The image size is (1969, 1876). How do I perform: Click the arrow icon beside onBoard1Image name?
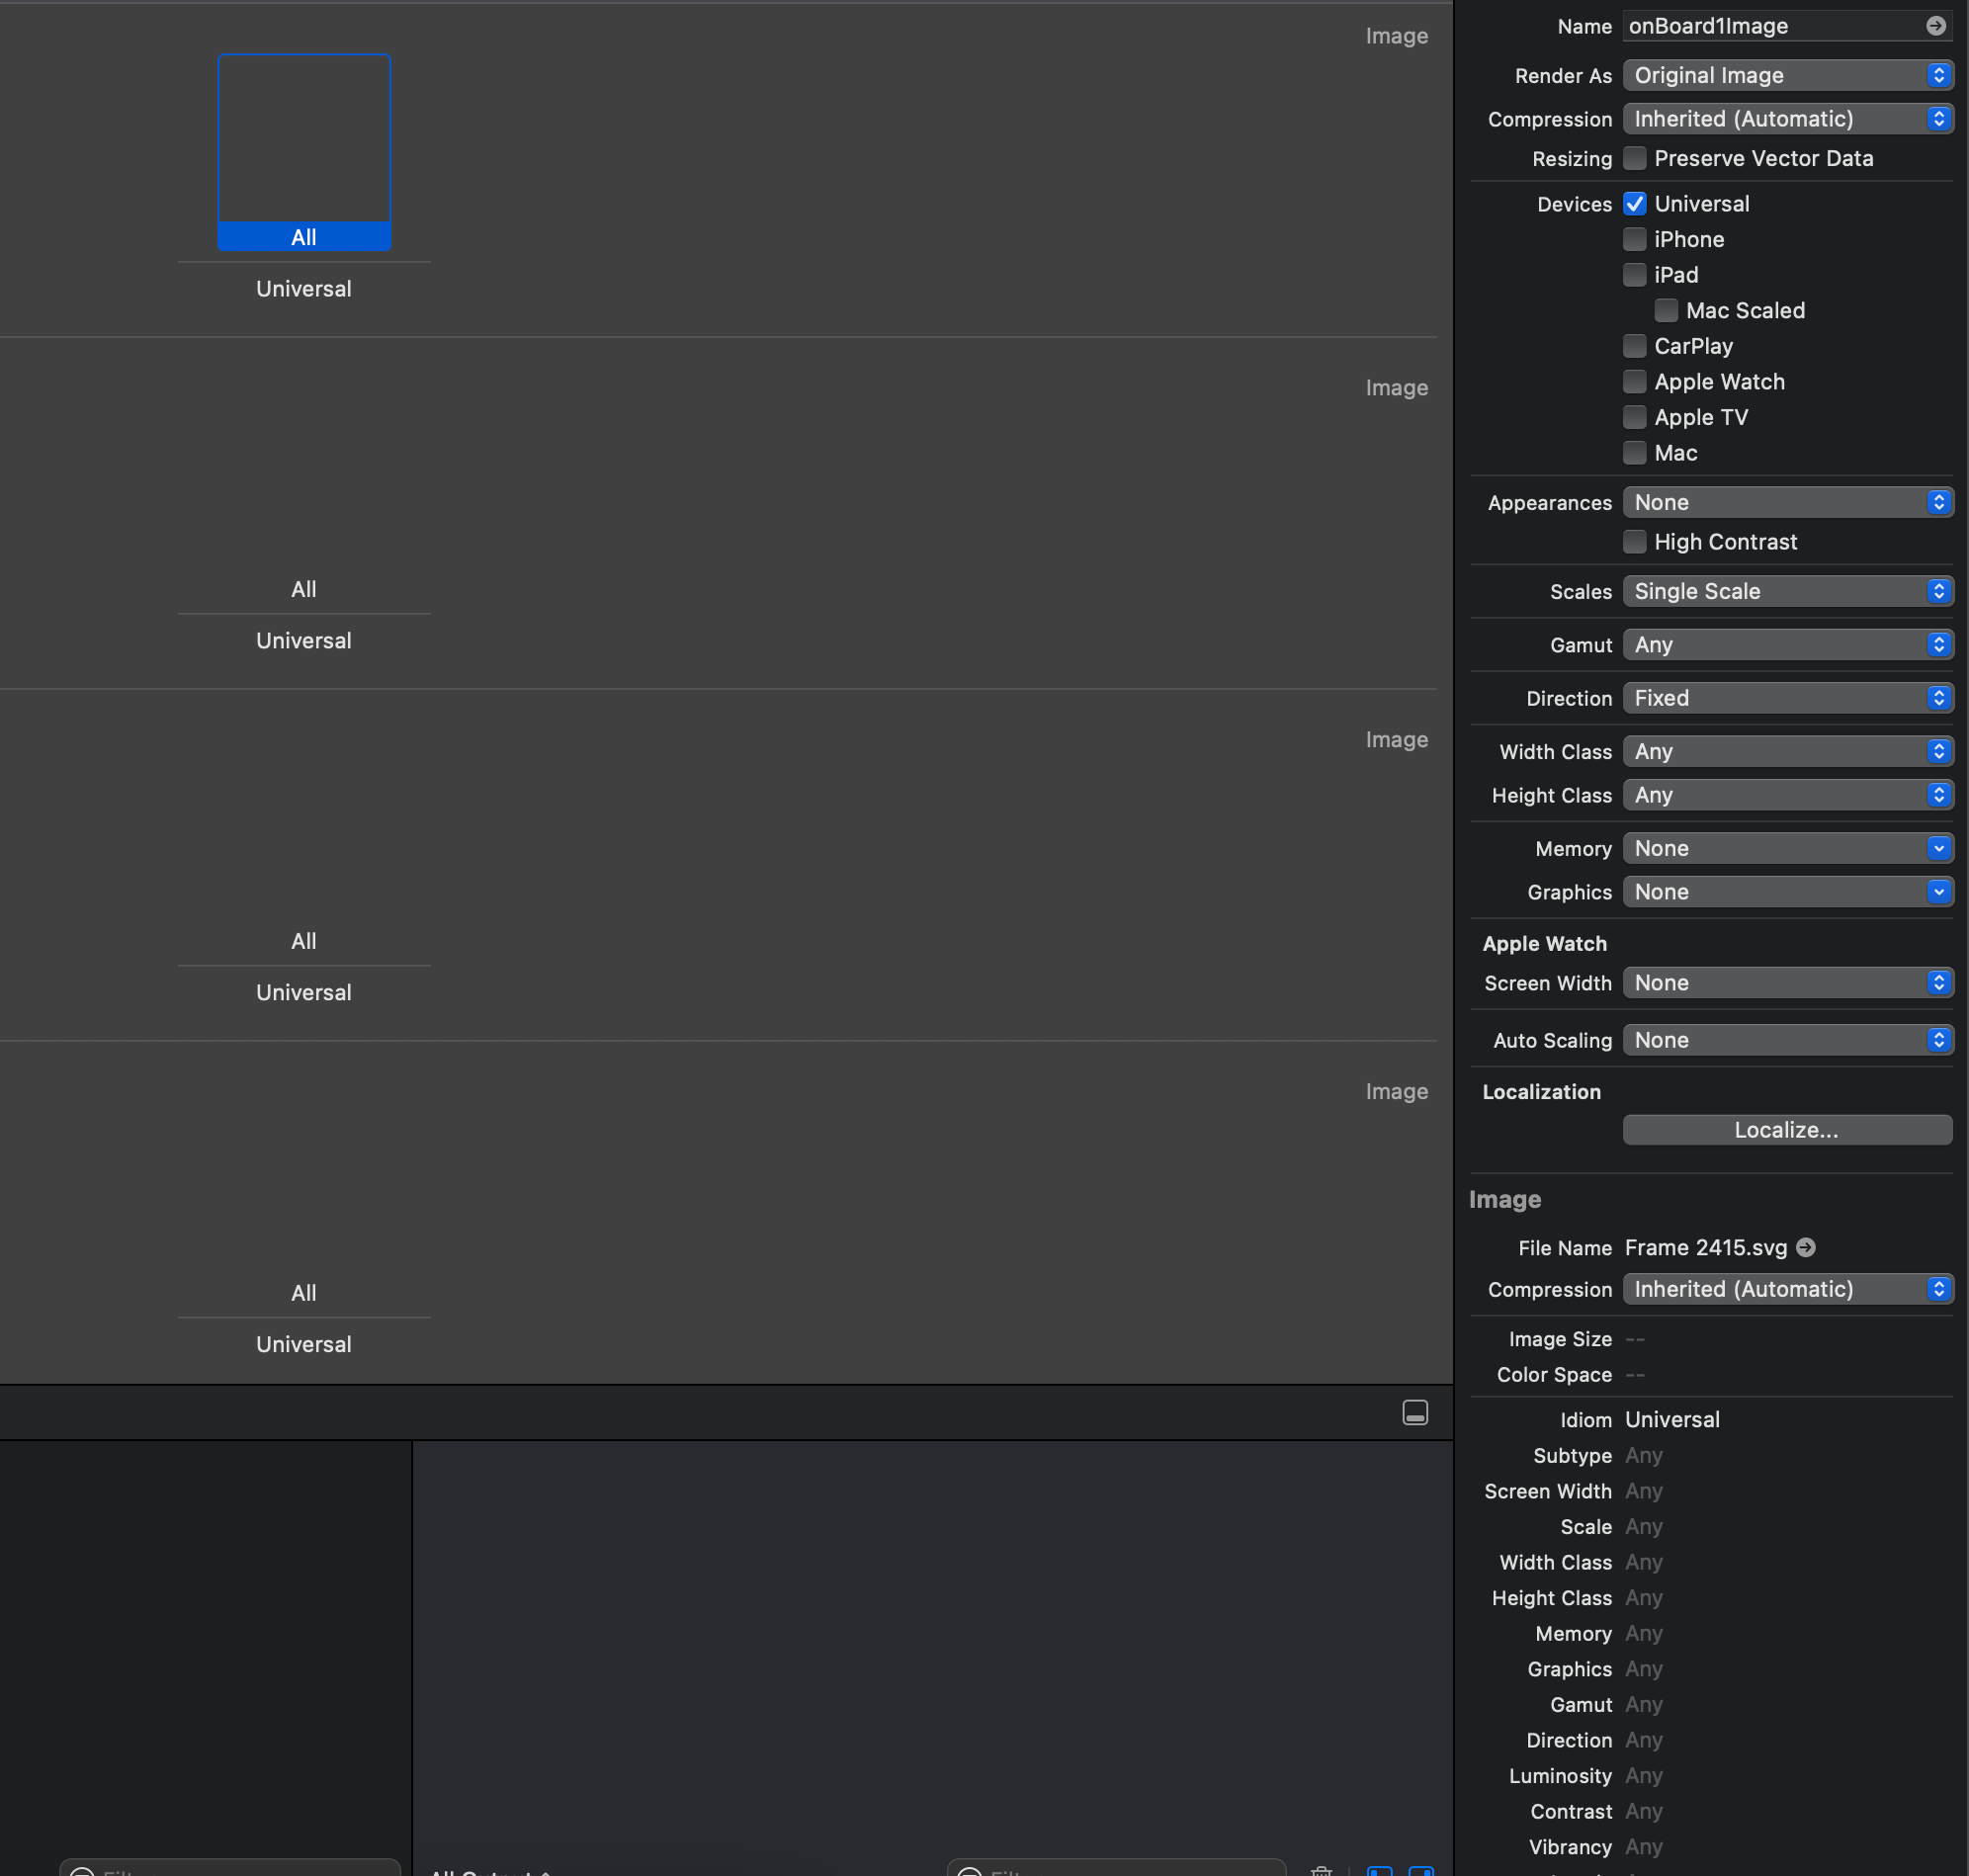tap(1935, 26)
